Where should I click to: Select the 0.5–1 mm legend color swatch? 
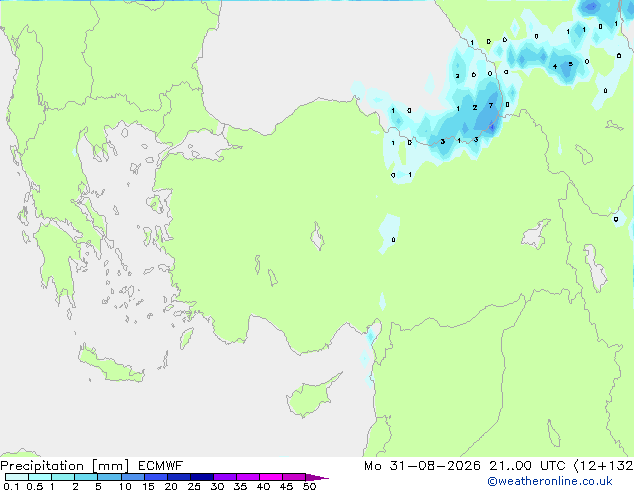click(40, 477)
